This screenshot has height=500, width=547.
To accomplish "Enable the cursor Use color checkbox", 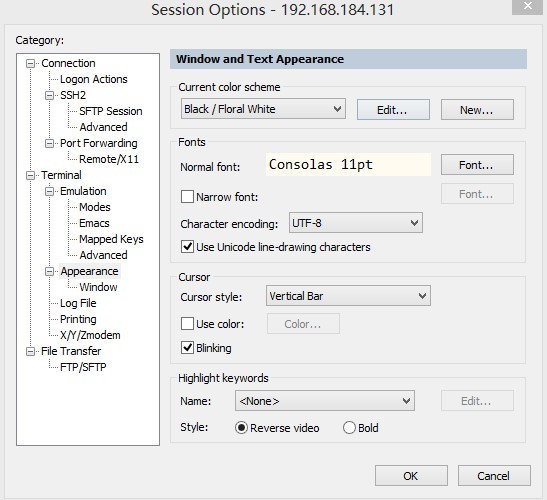I will [187, 323].
